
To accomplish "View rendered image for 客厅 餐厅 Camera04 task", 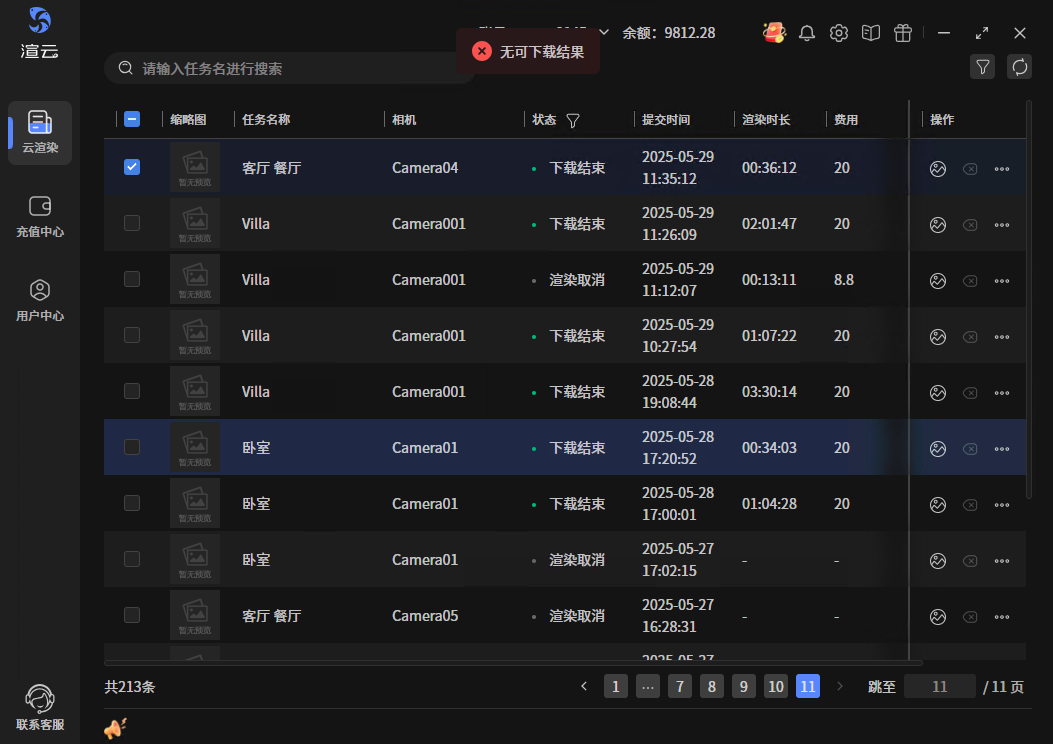I will tap(937, 169).
